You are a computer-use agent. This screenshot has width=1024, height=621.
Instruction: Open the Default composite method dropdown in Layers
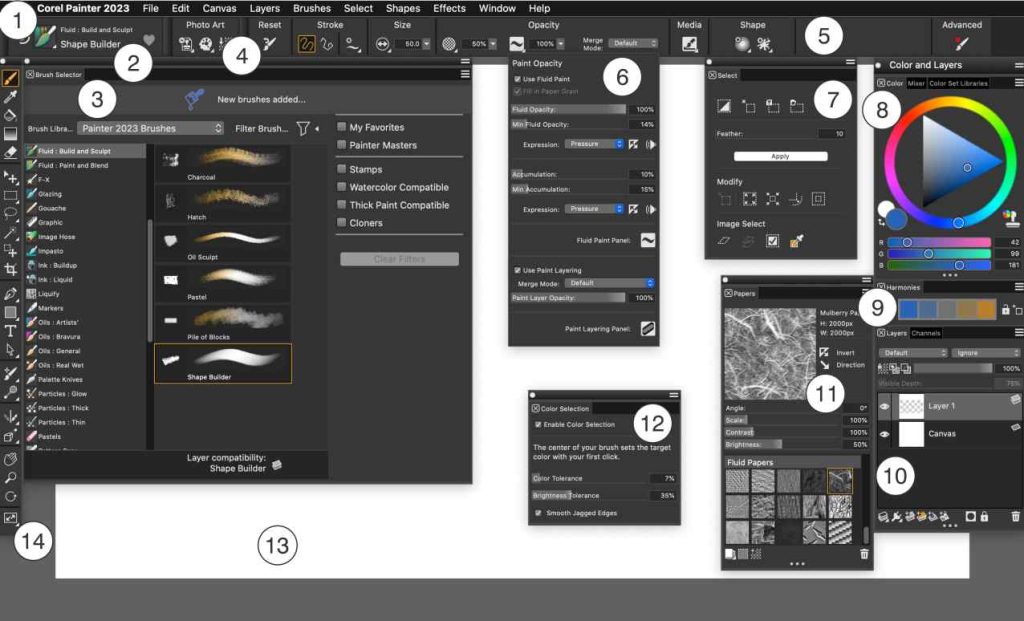[913, 353]
